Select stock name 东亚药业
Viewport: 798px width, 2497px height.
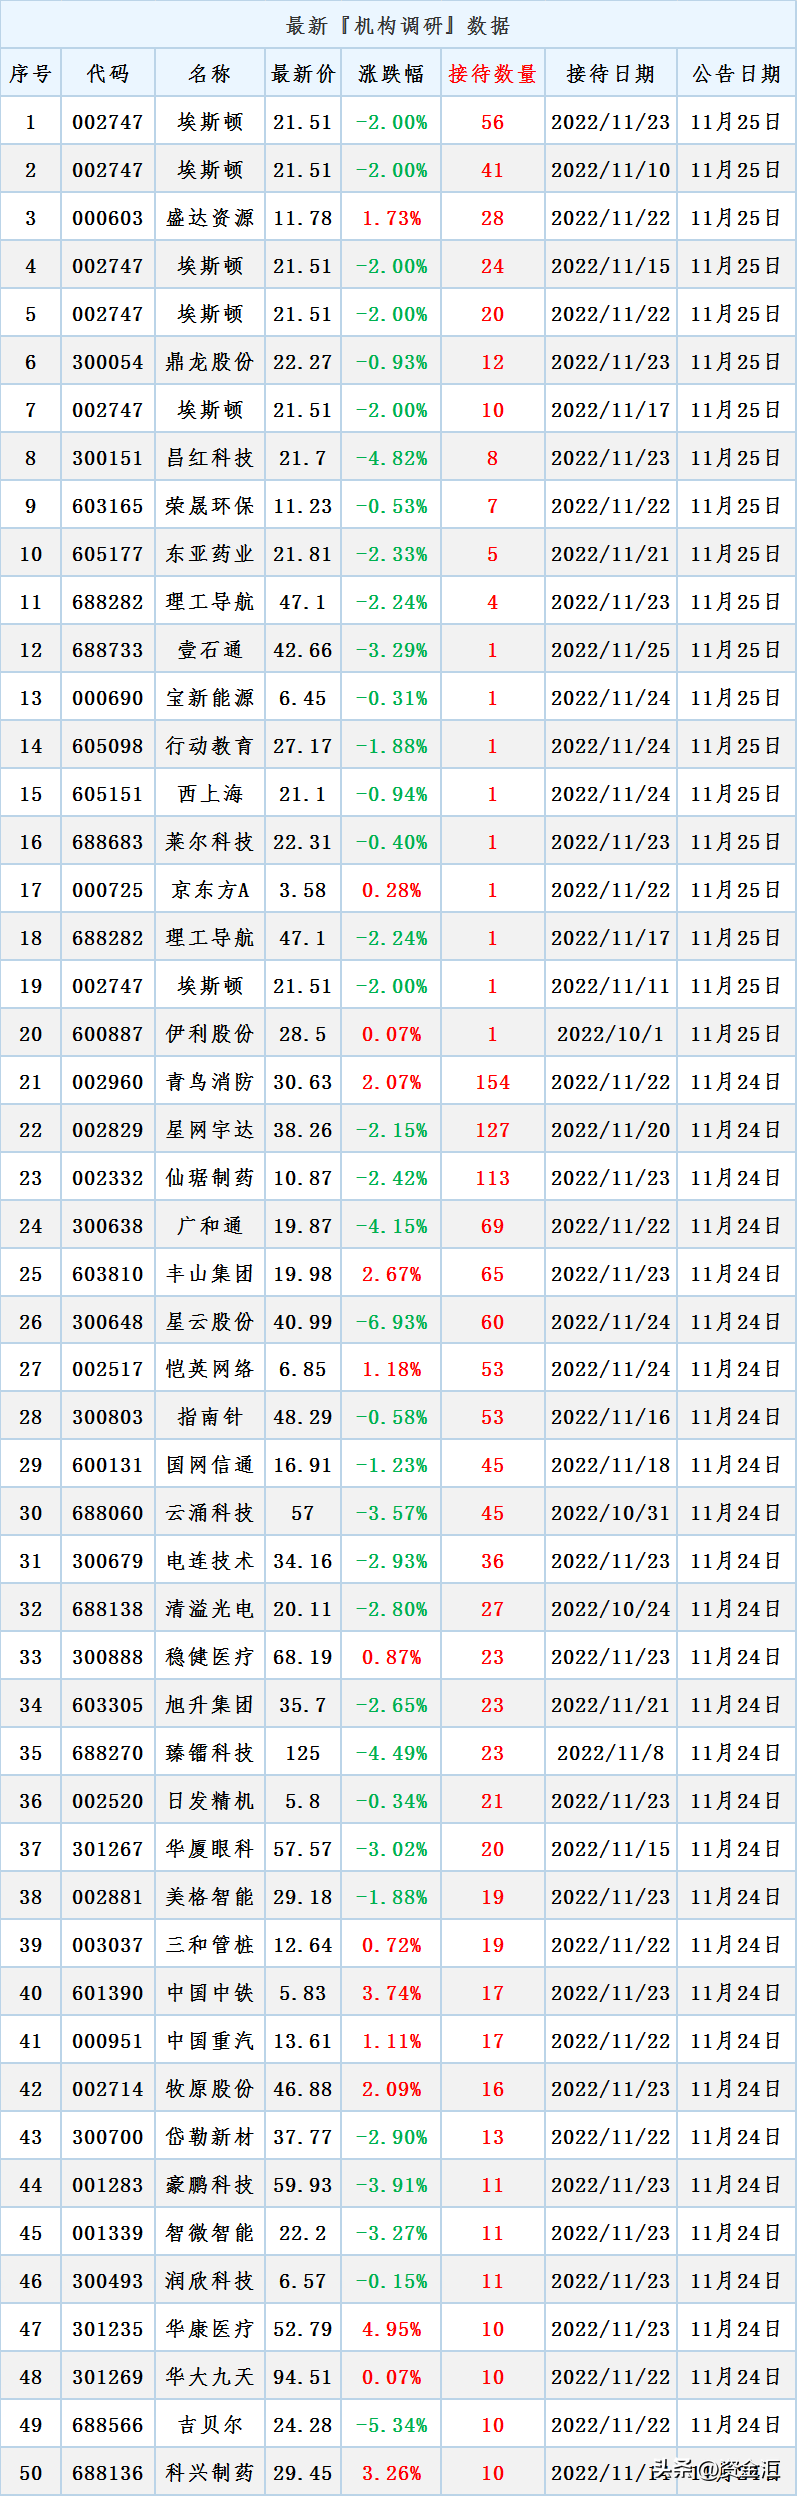pos(210,554)
